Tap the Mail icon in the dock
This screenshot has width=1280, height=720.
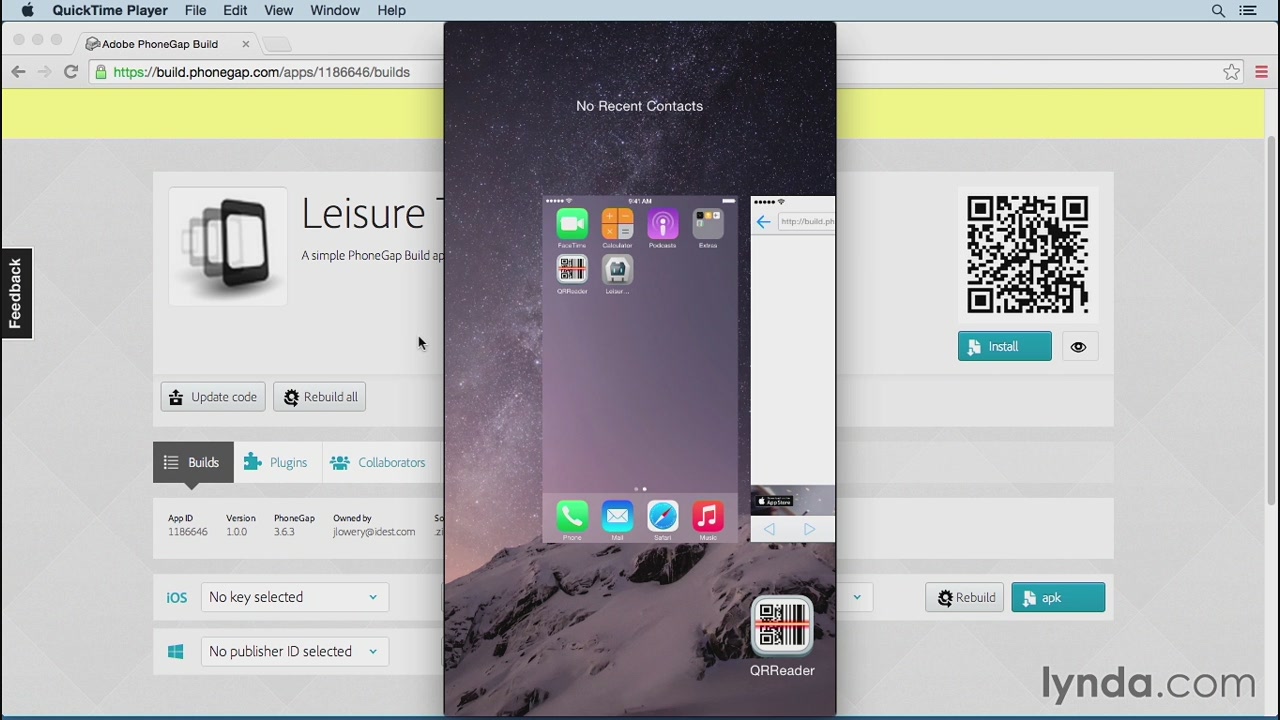(x=617, y=516)
